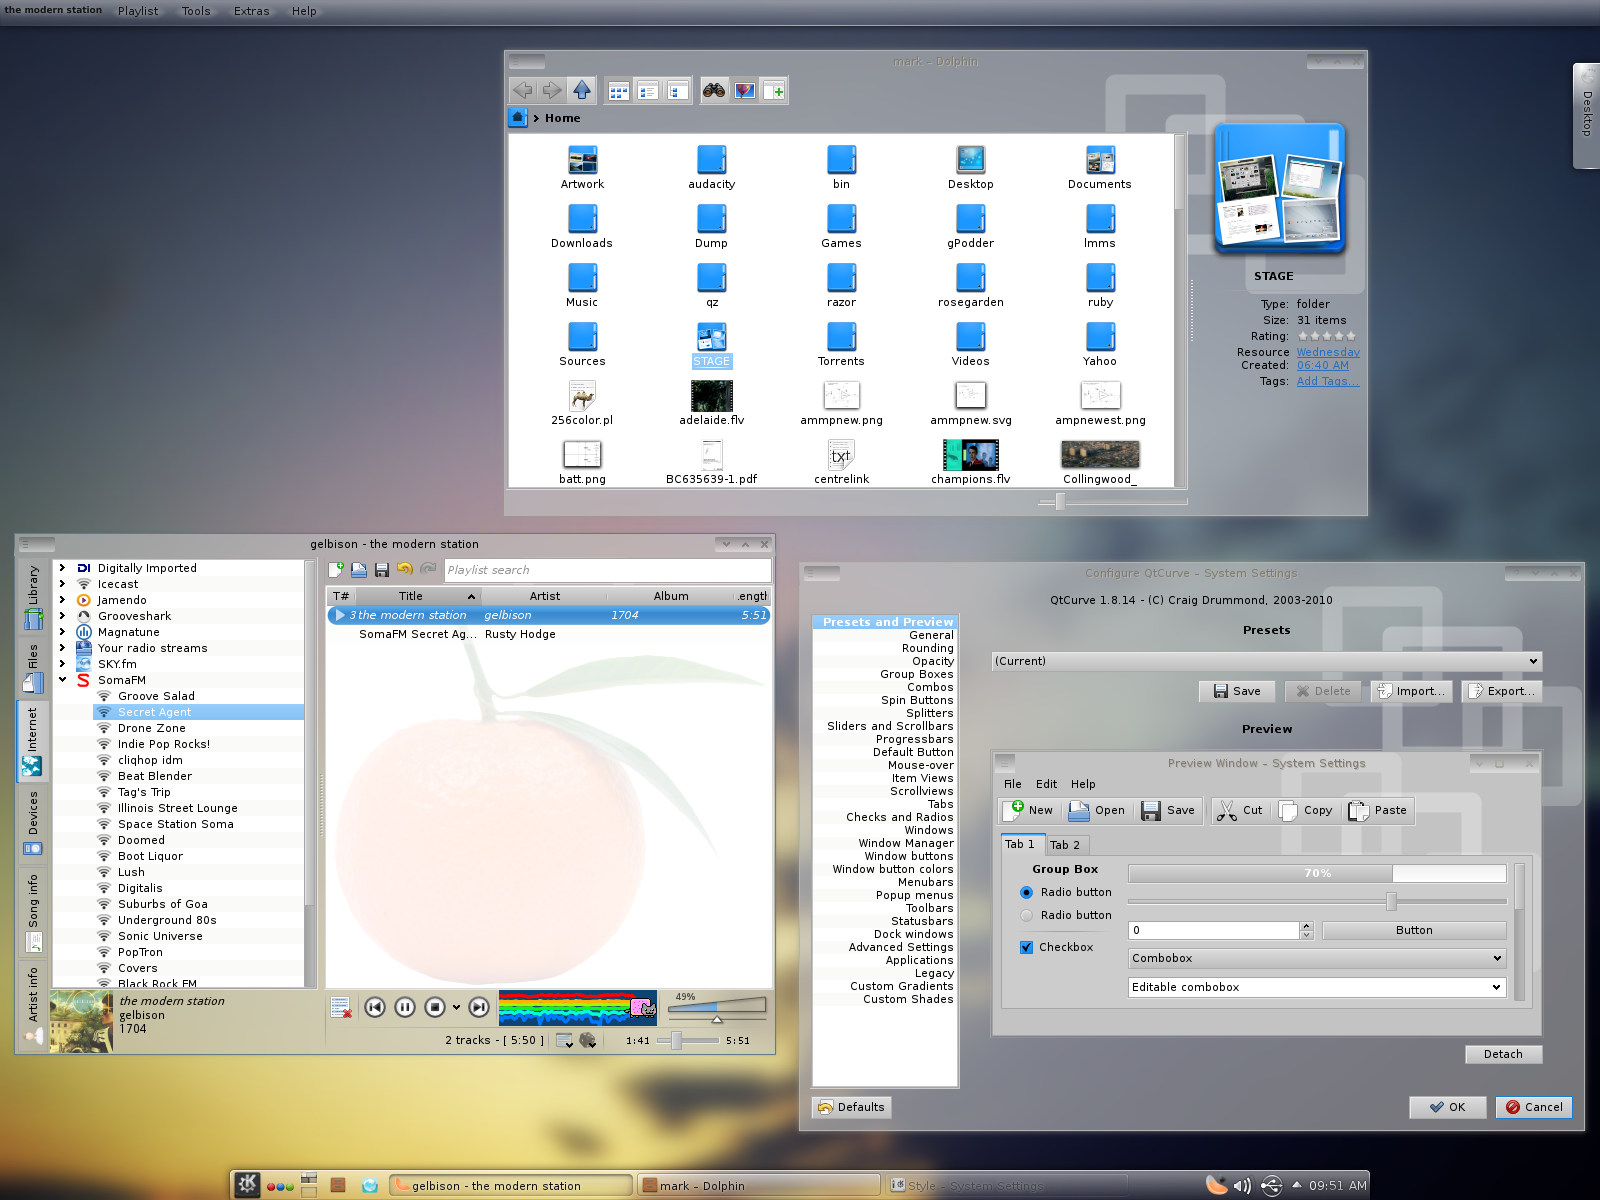Sort the playlist by Artist column
This screenshot has width=1600, height=1200.
click(x=544, y=596)
